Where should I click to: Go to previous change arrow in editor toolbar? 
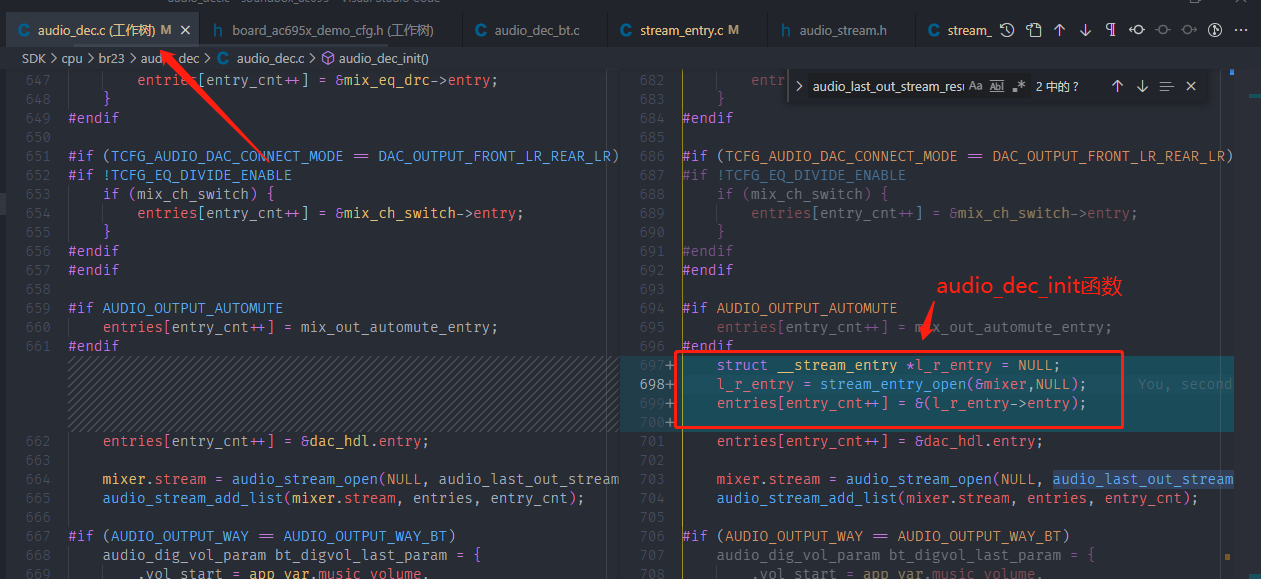tap(1060, 30)
